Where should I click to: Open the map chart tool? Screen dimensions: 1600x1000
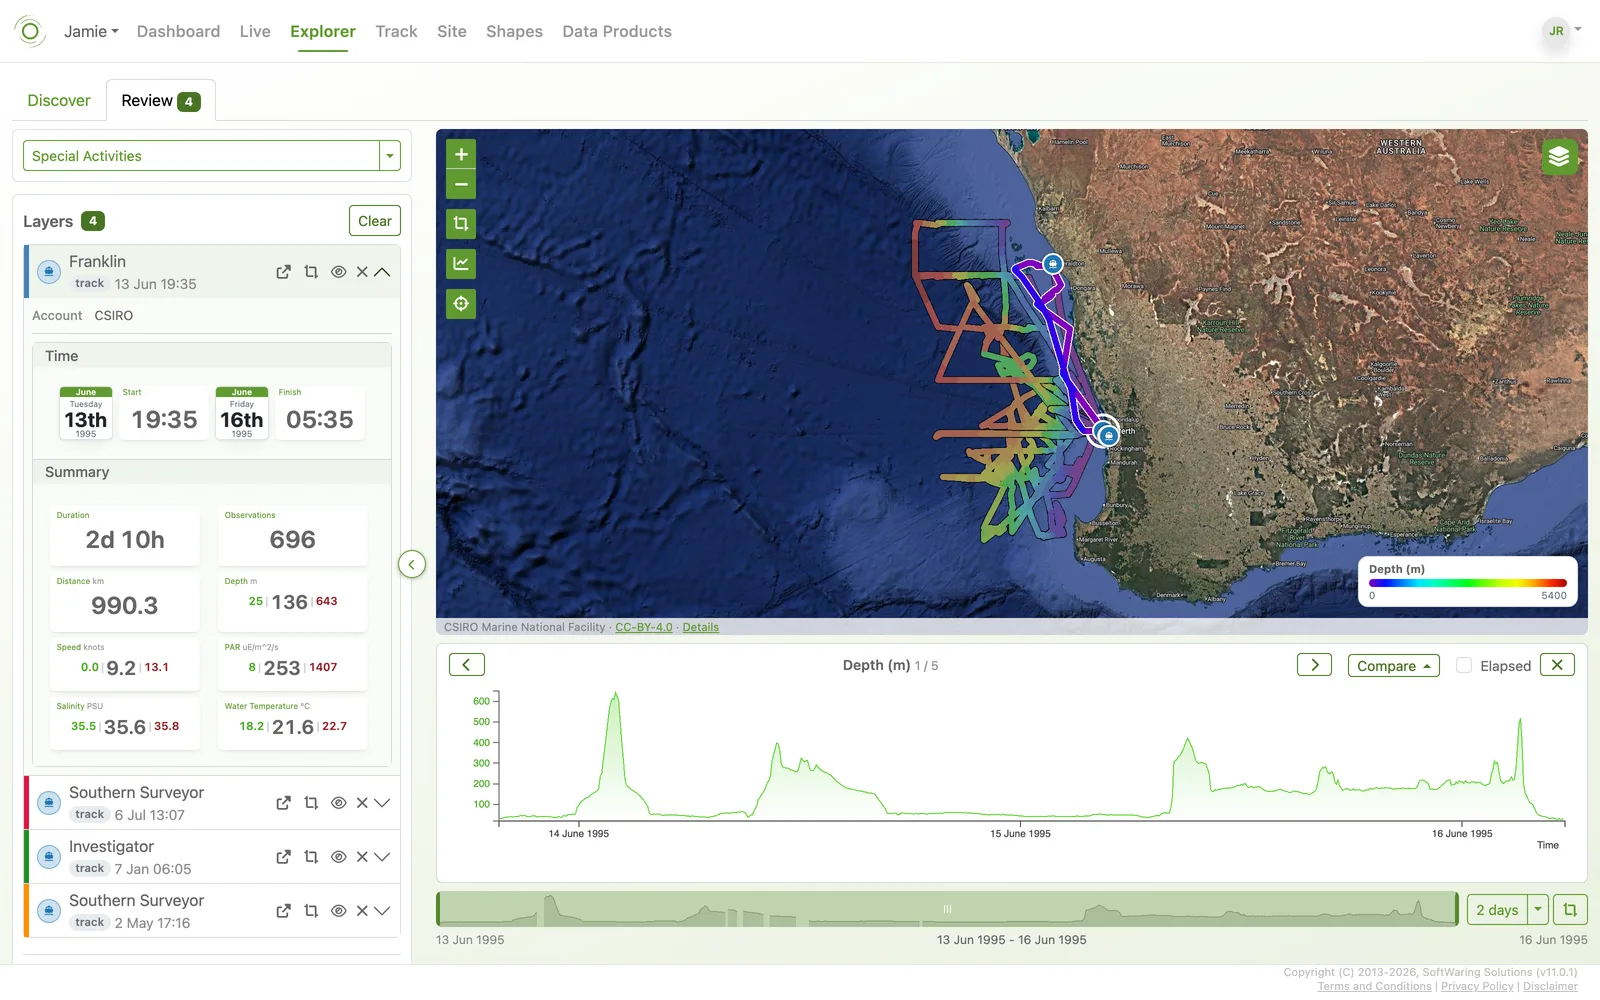(461, 264)
